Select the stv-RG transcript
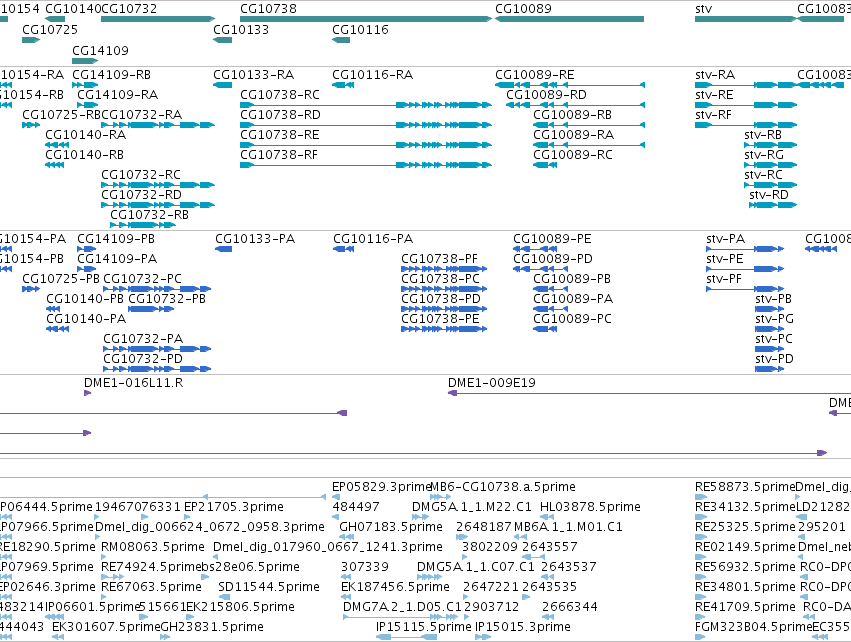This screenshot has height=642, width=851. [770, 165]
